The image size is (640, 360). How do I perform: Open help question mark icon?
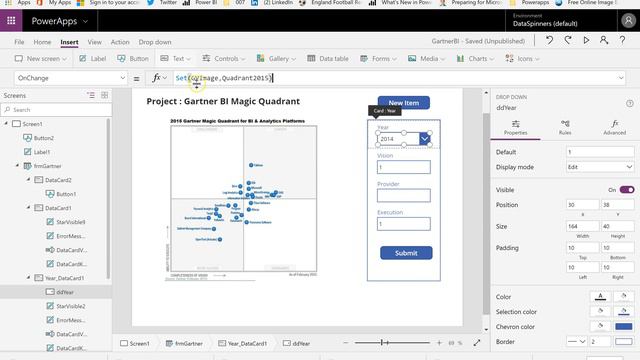tap(622, 40)
